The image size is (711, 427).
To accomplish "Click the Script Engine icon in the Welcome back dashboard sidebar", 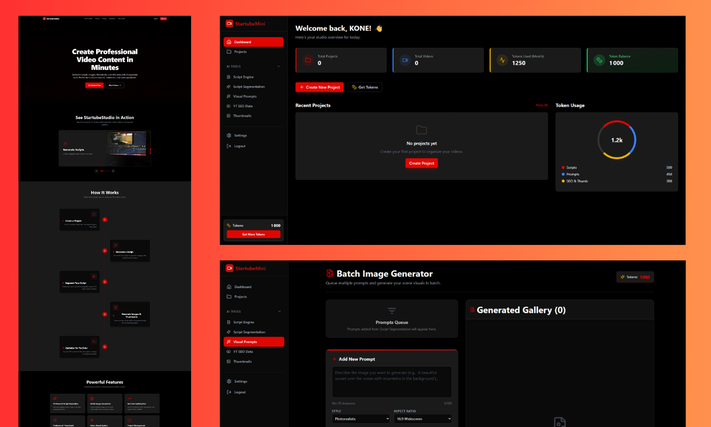I will tap(229, 77).
